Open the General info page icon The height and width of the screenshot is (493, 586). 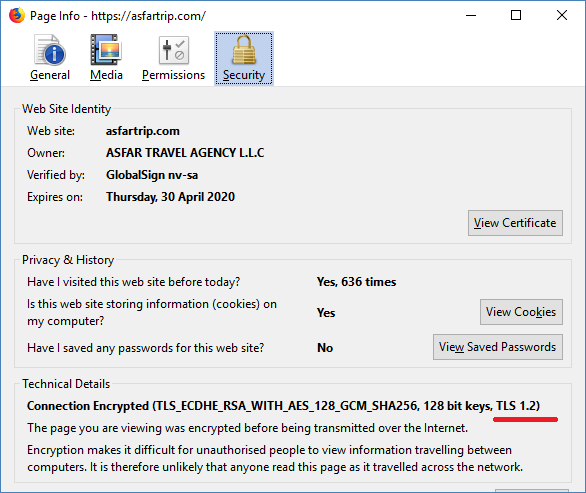point(50,50)
